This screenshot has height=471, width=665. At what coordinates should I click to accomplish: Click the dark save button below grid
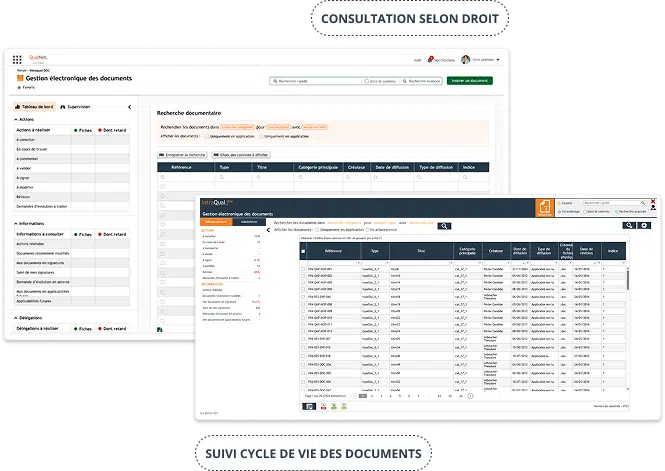tap(309, 407)
